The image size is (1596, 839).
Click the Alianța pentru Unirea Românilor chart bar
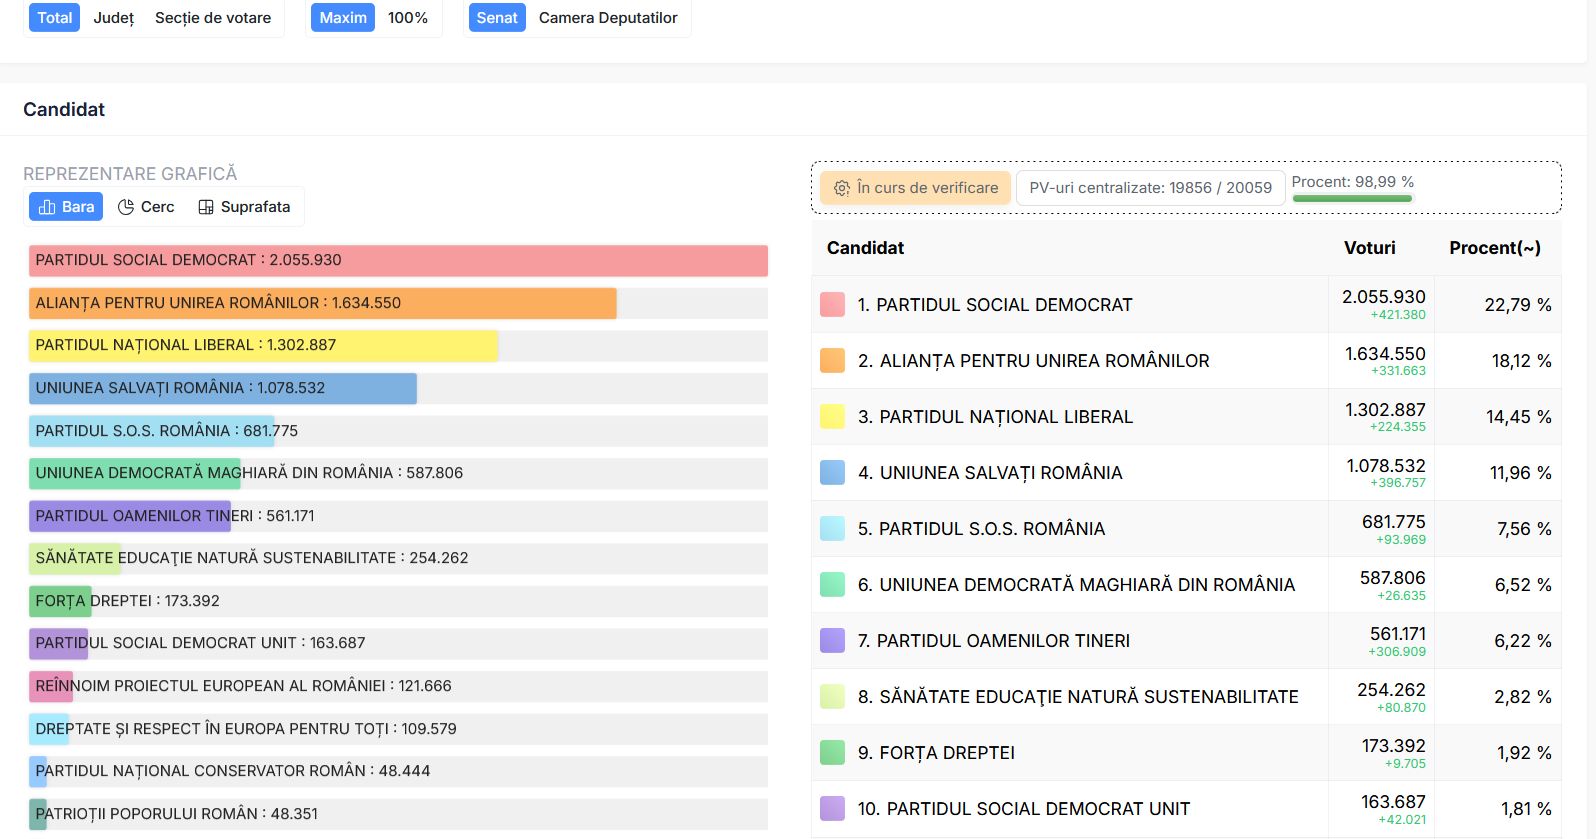[322, 303]
